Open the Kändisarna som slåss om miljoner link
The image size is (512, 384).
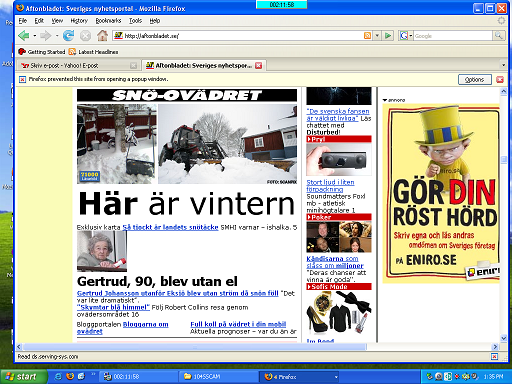coord(335,262)
